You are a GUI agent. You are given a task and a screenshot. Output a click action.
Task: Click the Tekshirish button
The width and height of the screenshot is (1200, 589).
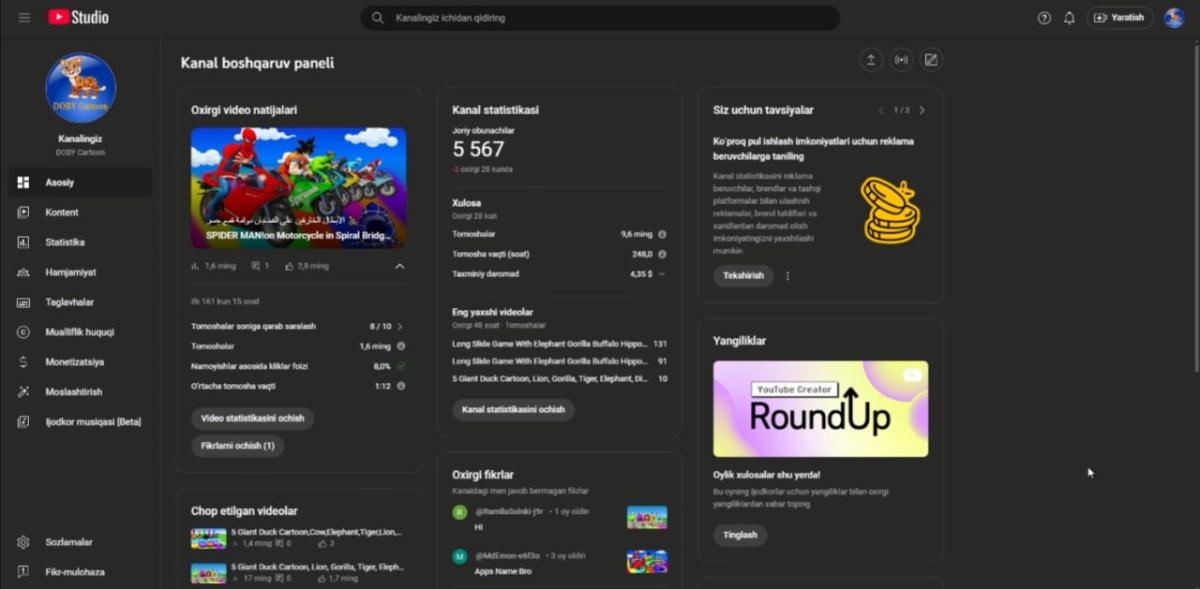[743, 276]
